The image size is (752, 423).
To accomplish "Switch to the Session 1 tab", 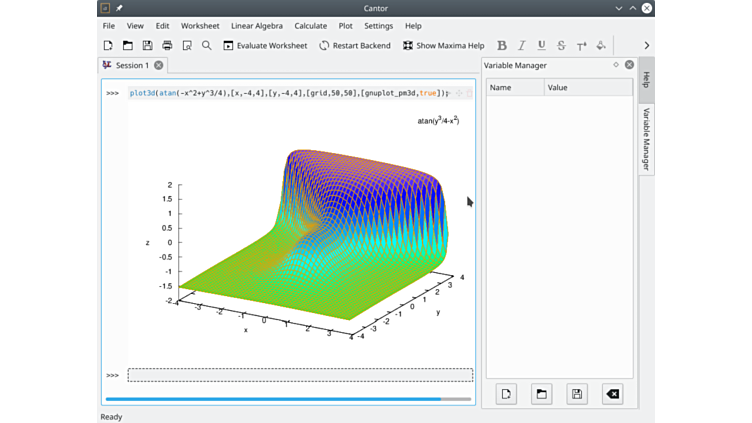I will (x=131, y=65).
